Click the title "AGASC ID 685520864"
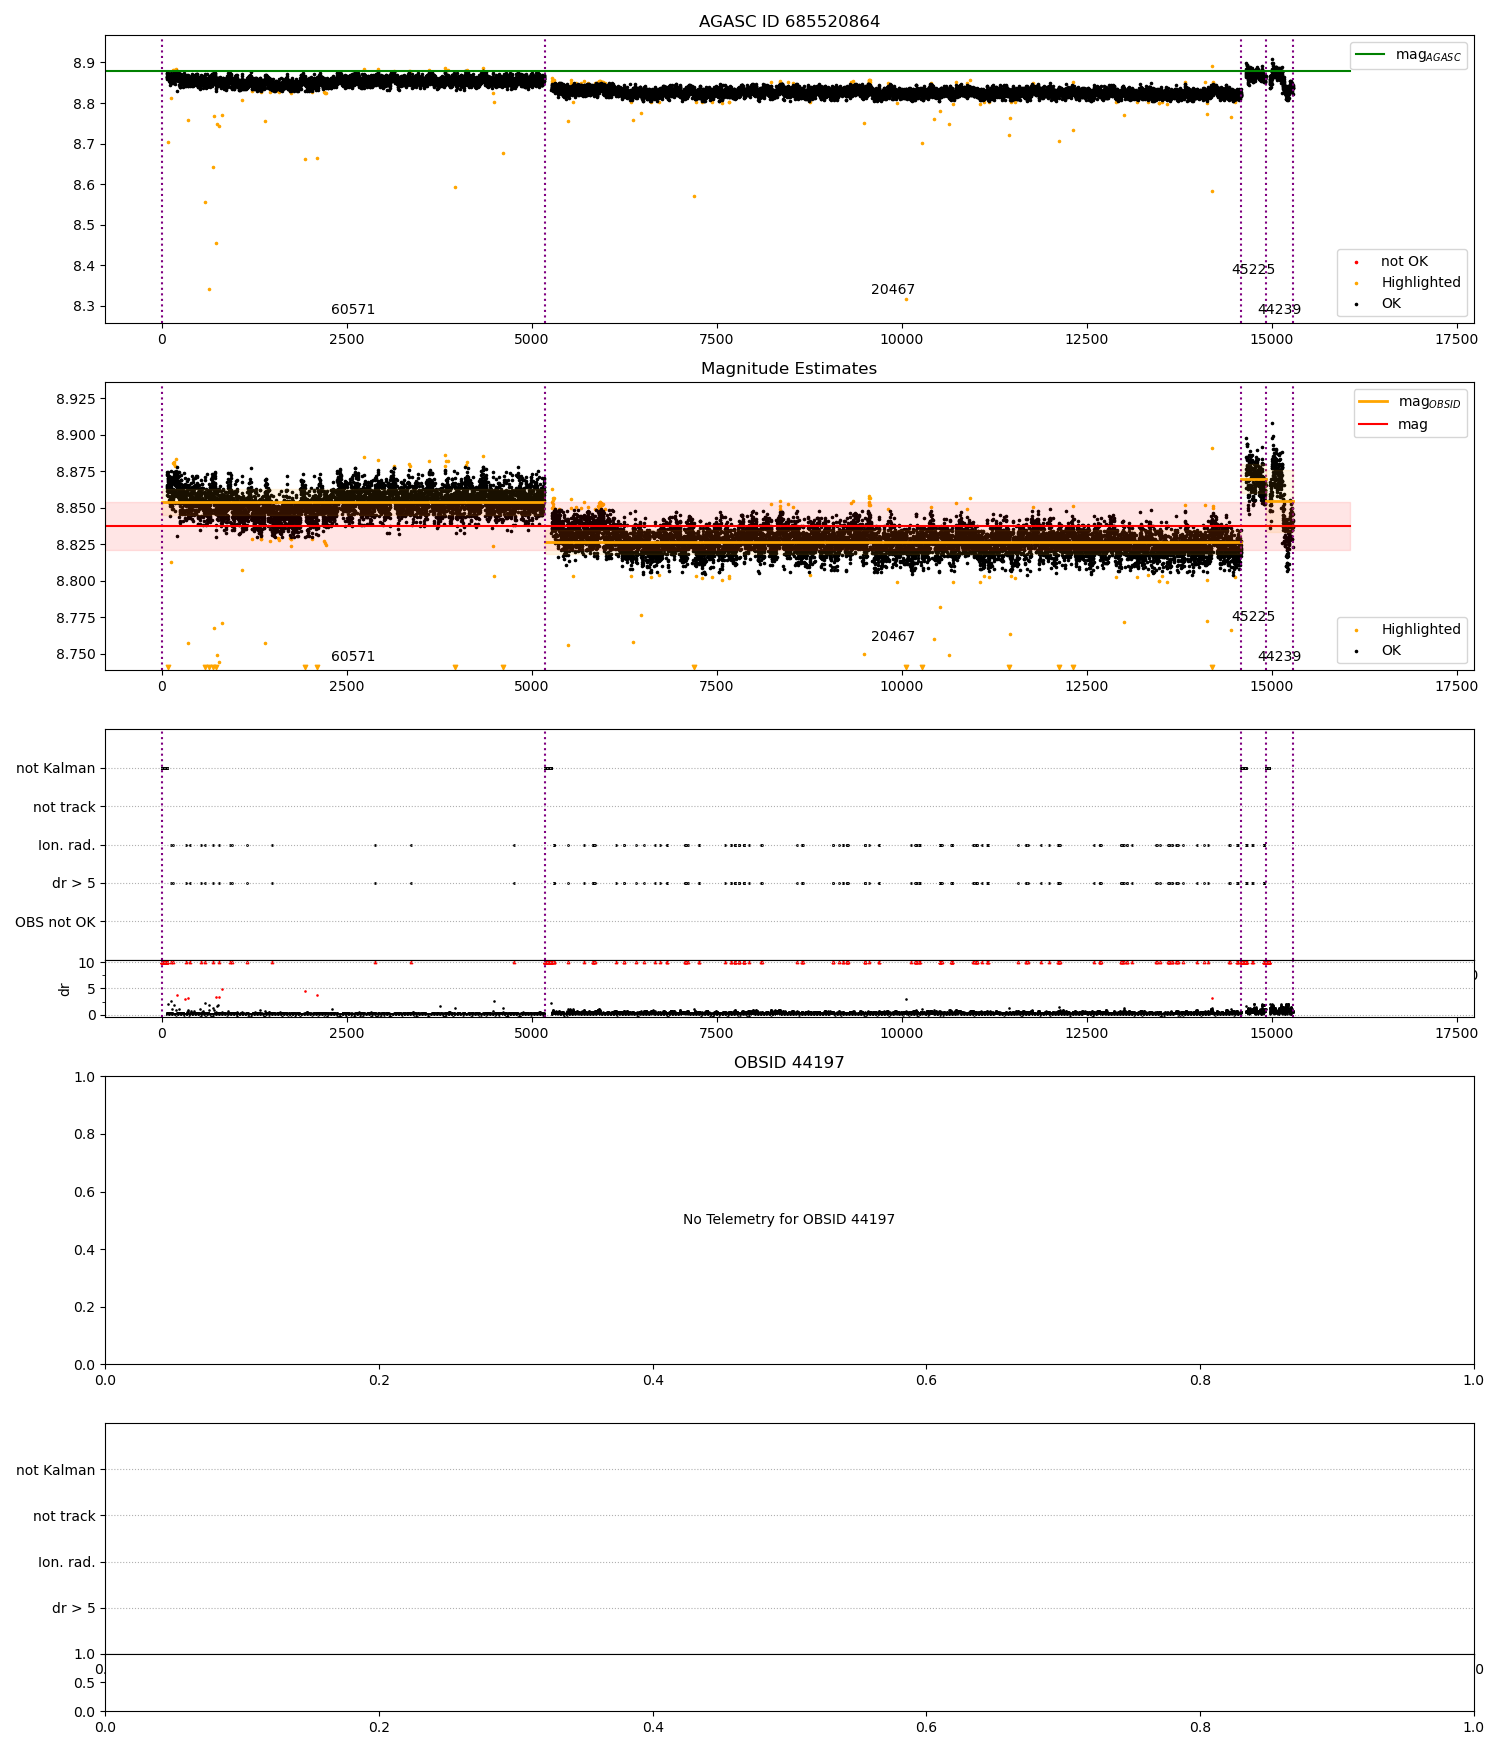Viewport: 1500px width, 1750px height. coord(789,22)
